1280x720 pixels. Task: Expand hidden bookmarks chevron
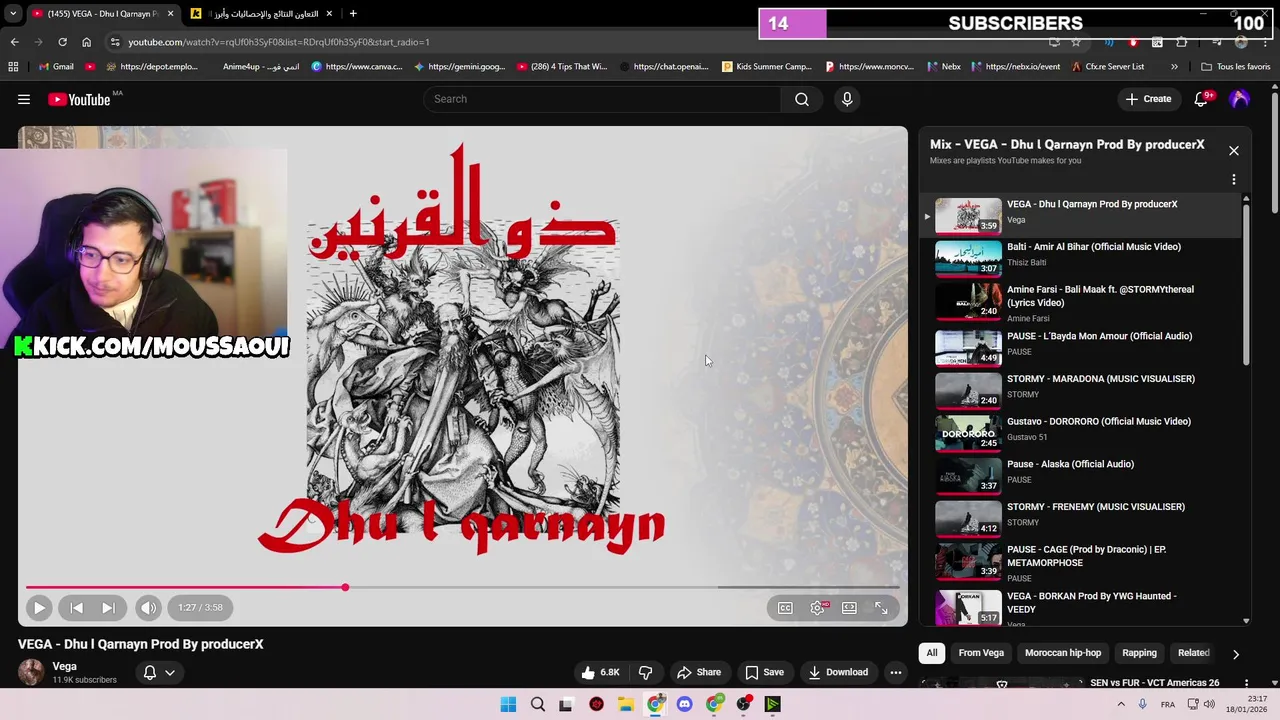click(1174, 67)
